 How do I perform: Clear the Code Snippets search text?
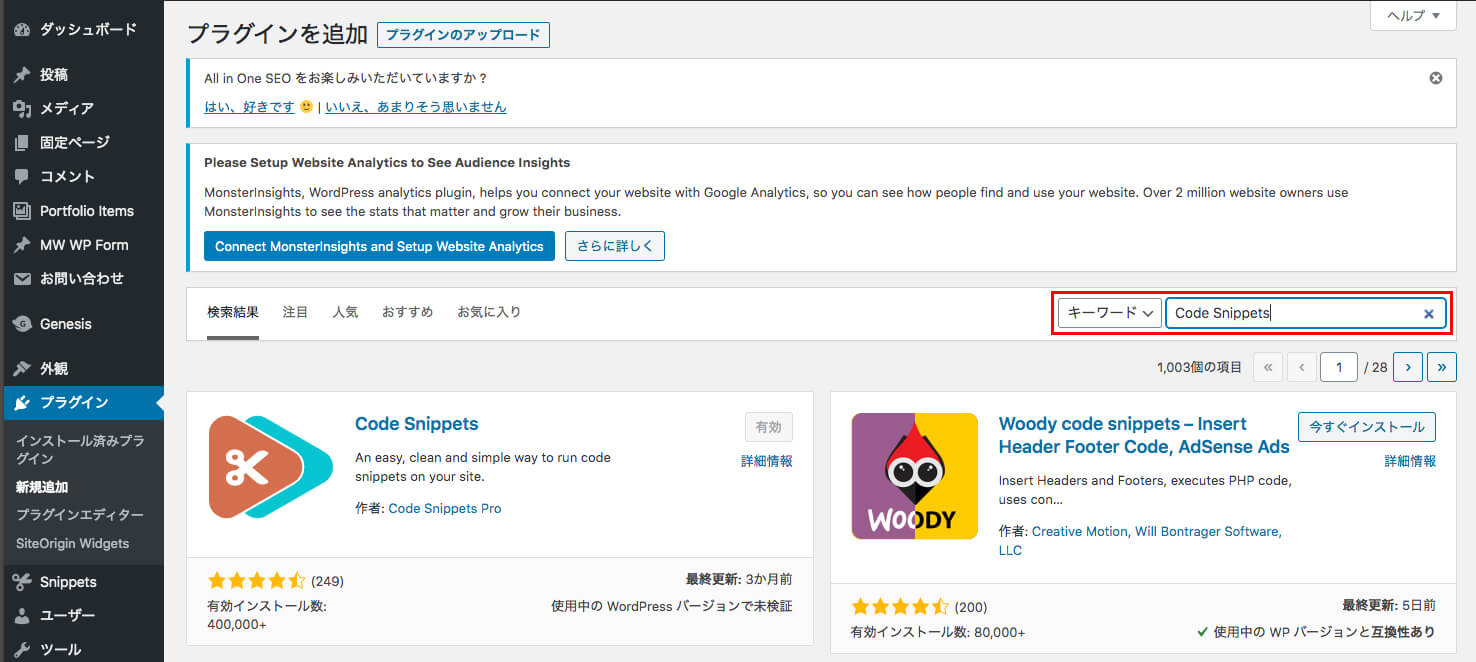point(1429,314)
